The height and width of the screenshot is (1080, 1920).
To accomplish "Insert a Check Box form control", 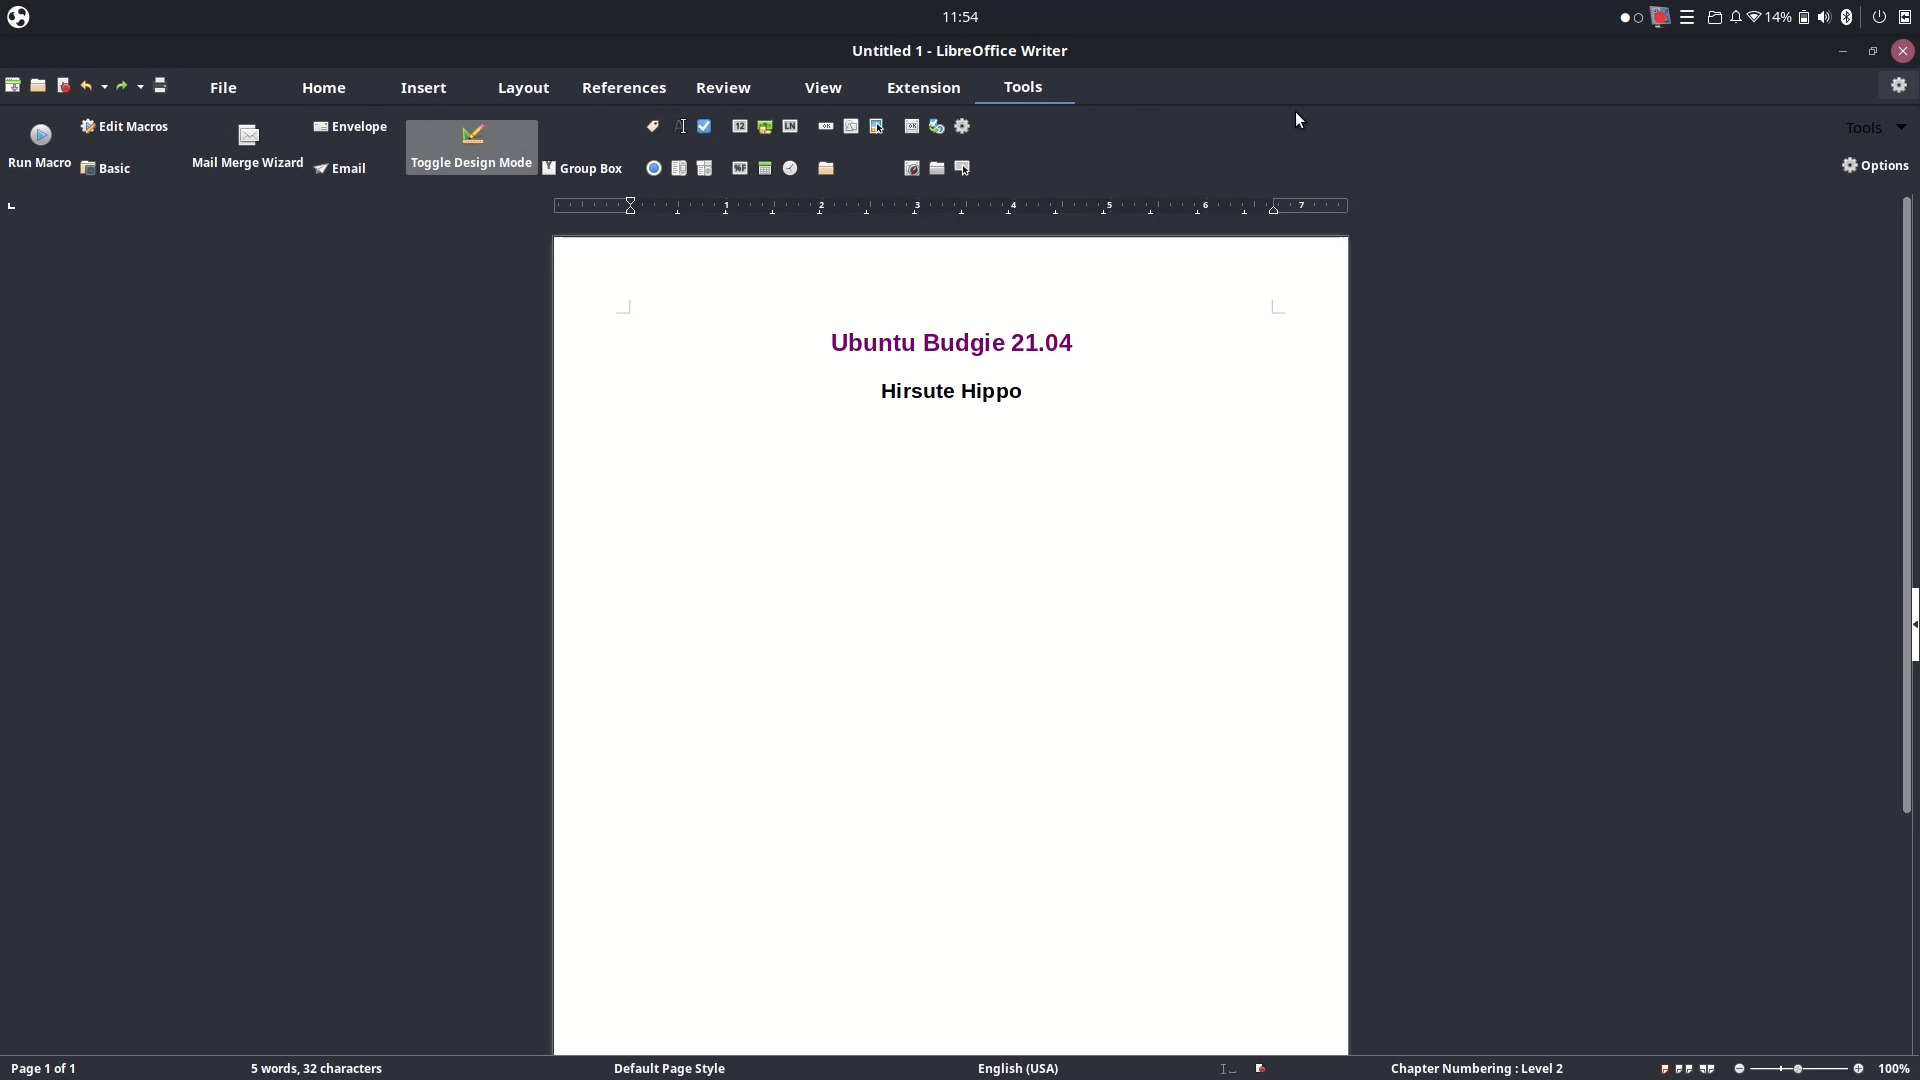I will click(704, 126).
